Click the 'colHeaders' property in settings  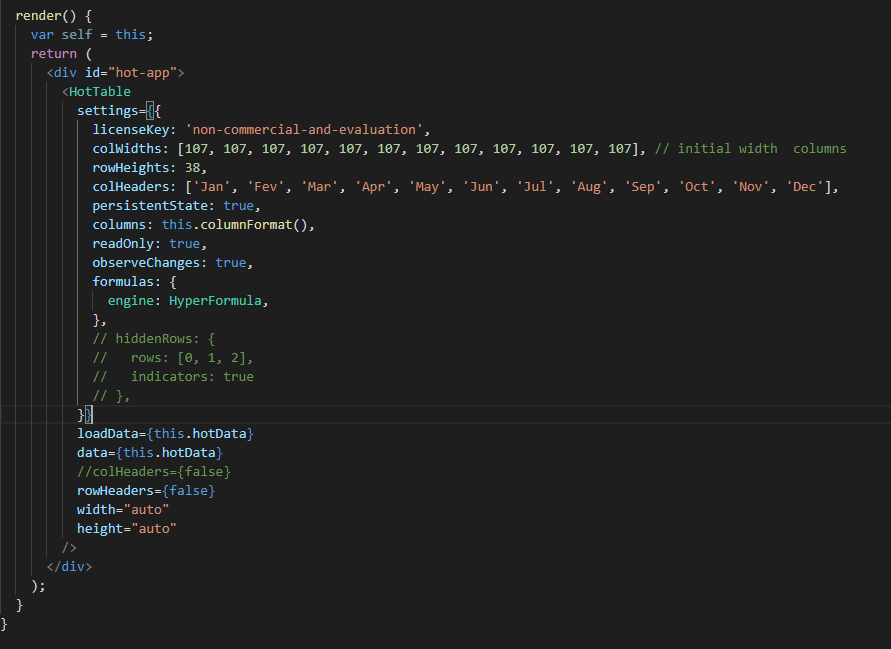(131, 187)
